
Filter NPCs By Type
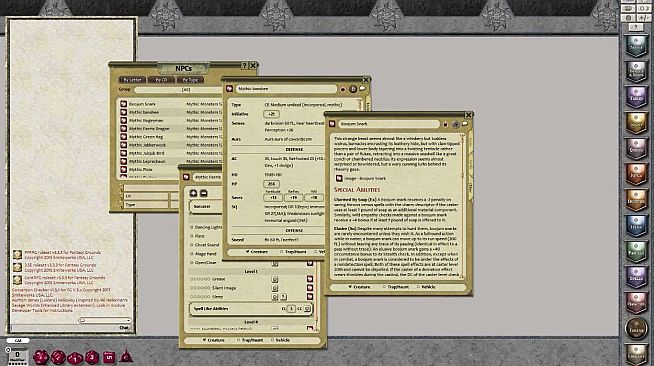[190, 80]
